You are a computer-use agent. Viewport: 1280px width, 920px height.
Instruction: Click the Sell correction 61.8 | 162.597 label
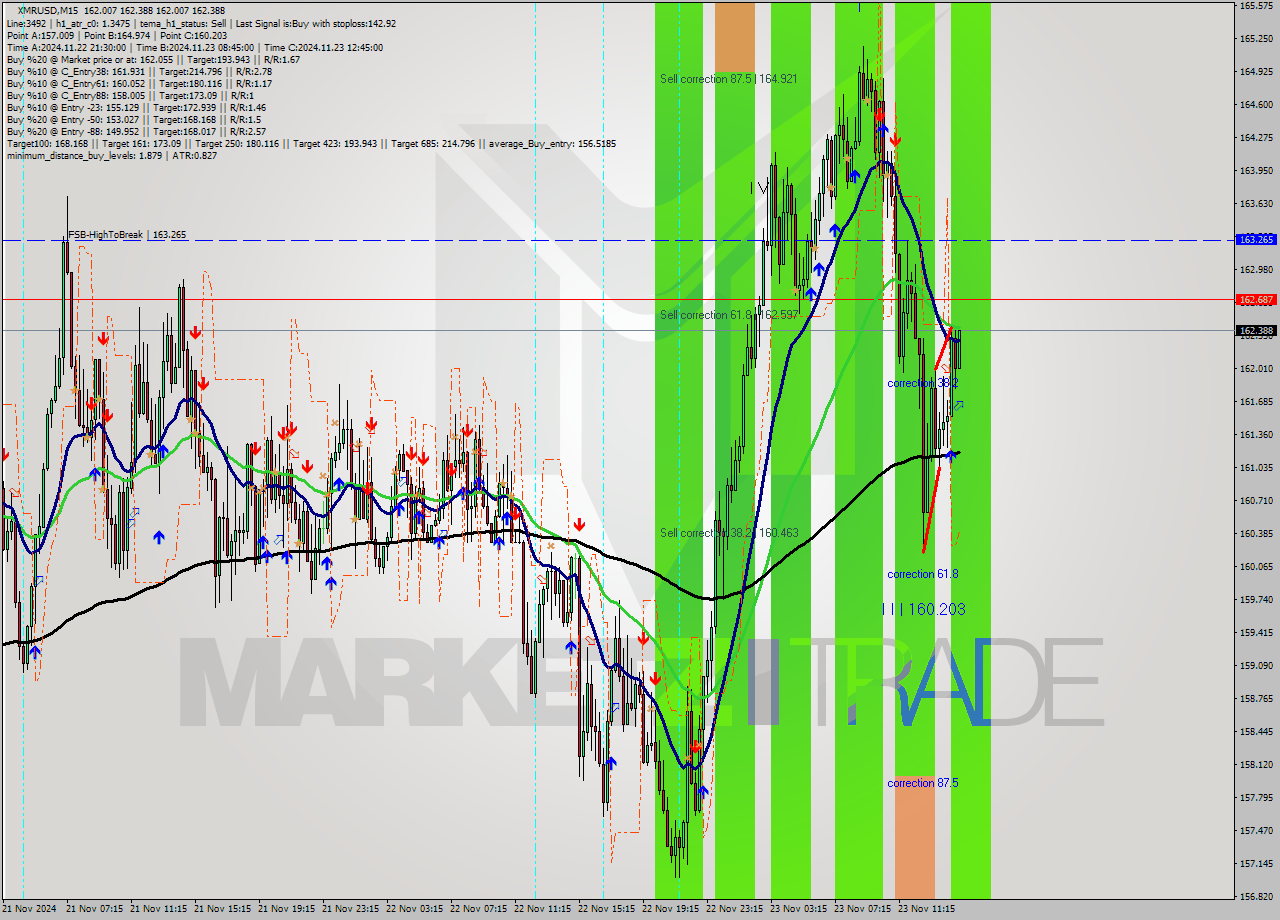(728, 315)
